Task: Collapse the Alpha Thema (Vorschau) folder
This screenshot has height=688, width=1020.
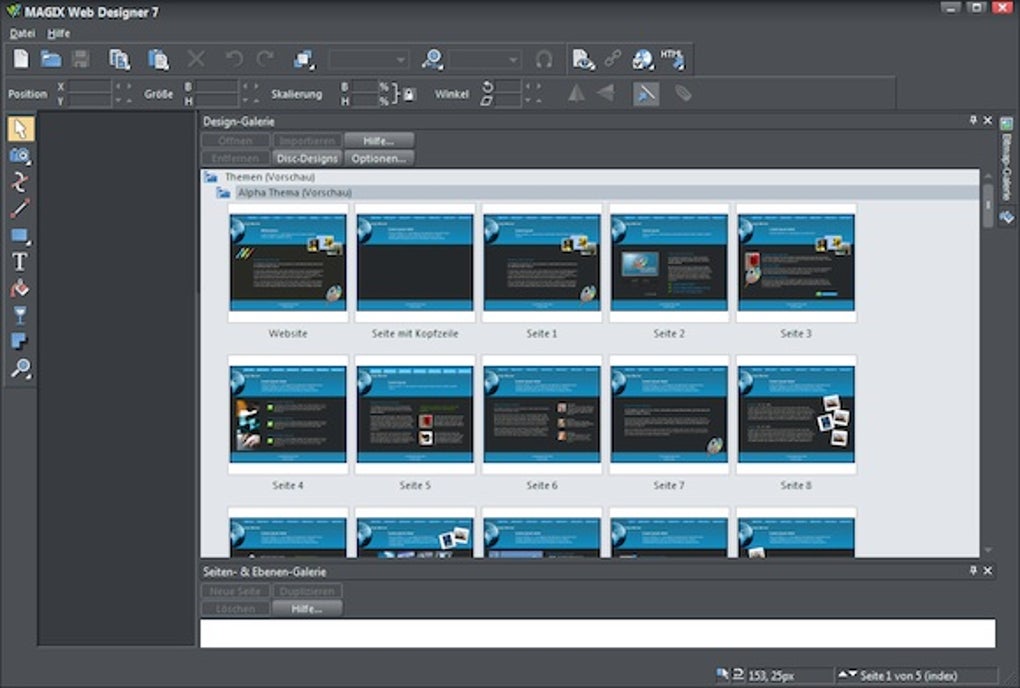Action: click(224, 192)
